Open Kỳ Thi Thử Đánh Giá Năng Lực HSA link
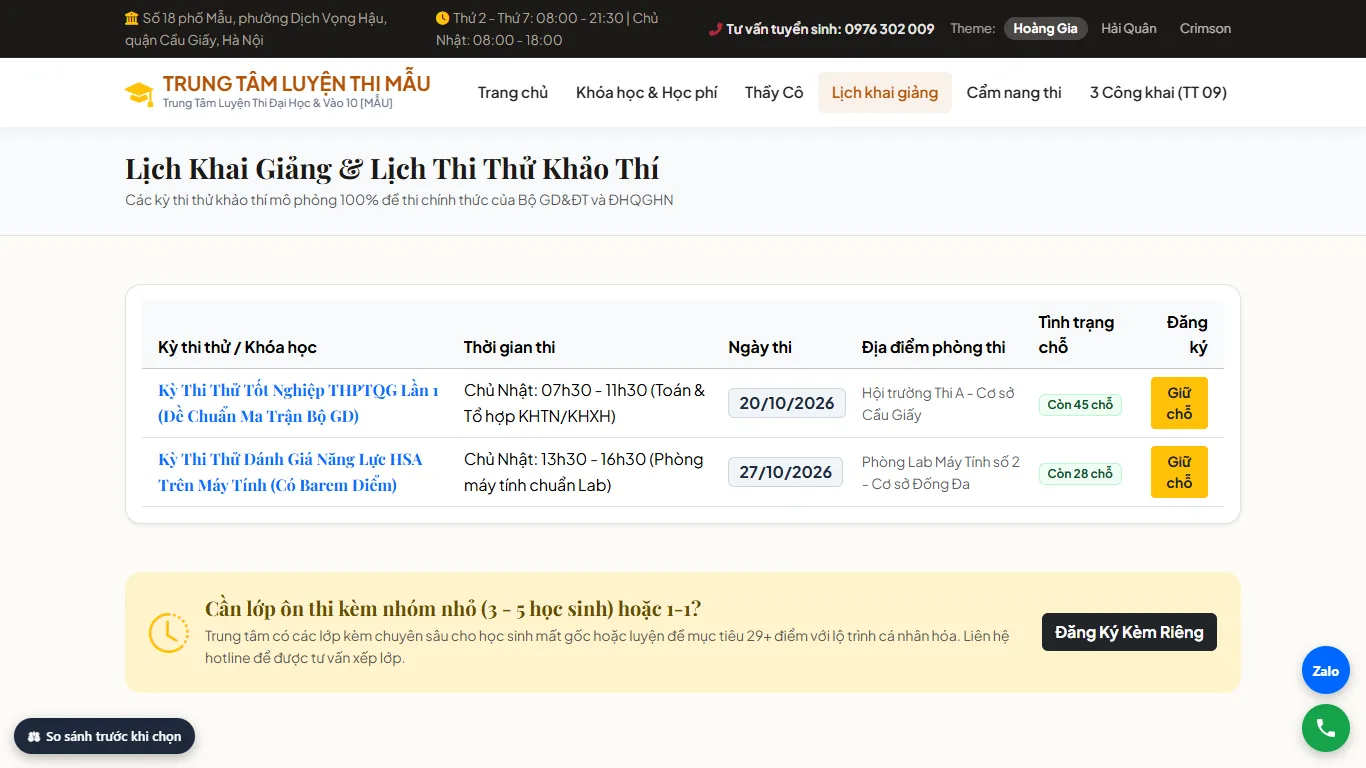The height and width of the screenshot is (768, 1366). click(x=290, y=472)
